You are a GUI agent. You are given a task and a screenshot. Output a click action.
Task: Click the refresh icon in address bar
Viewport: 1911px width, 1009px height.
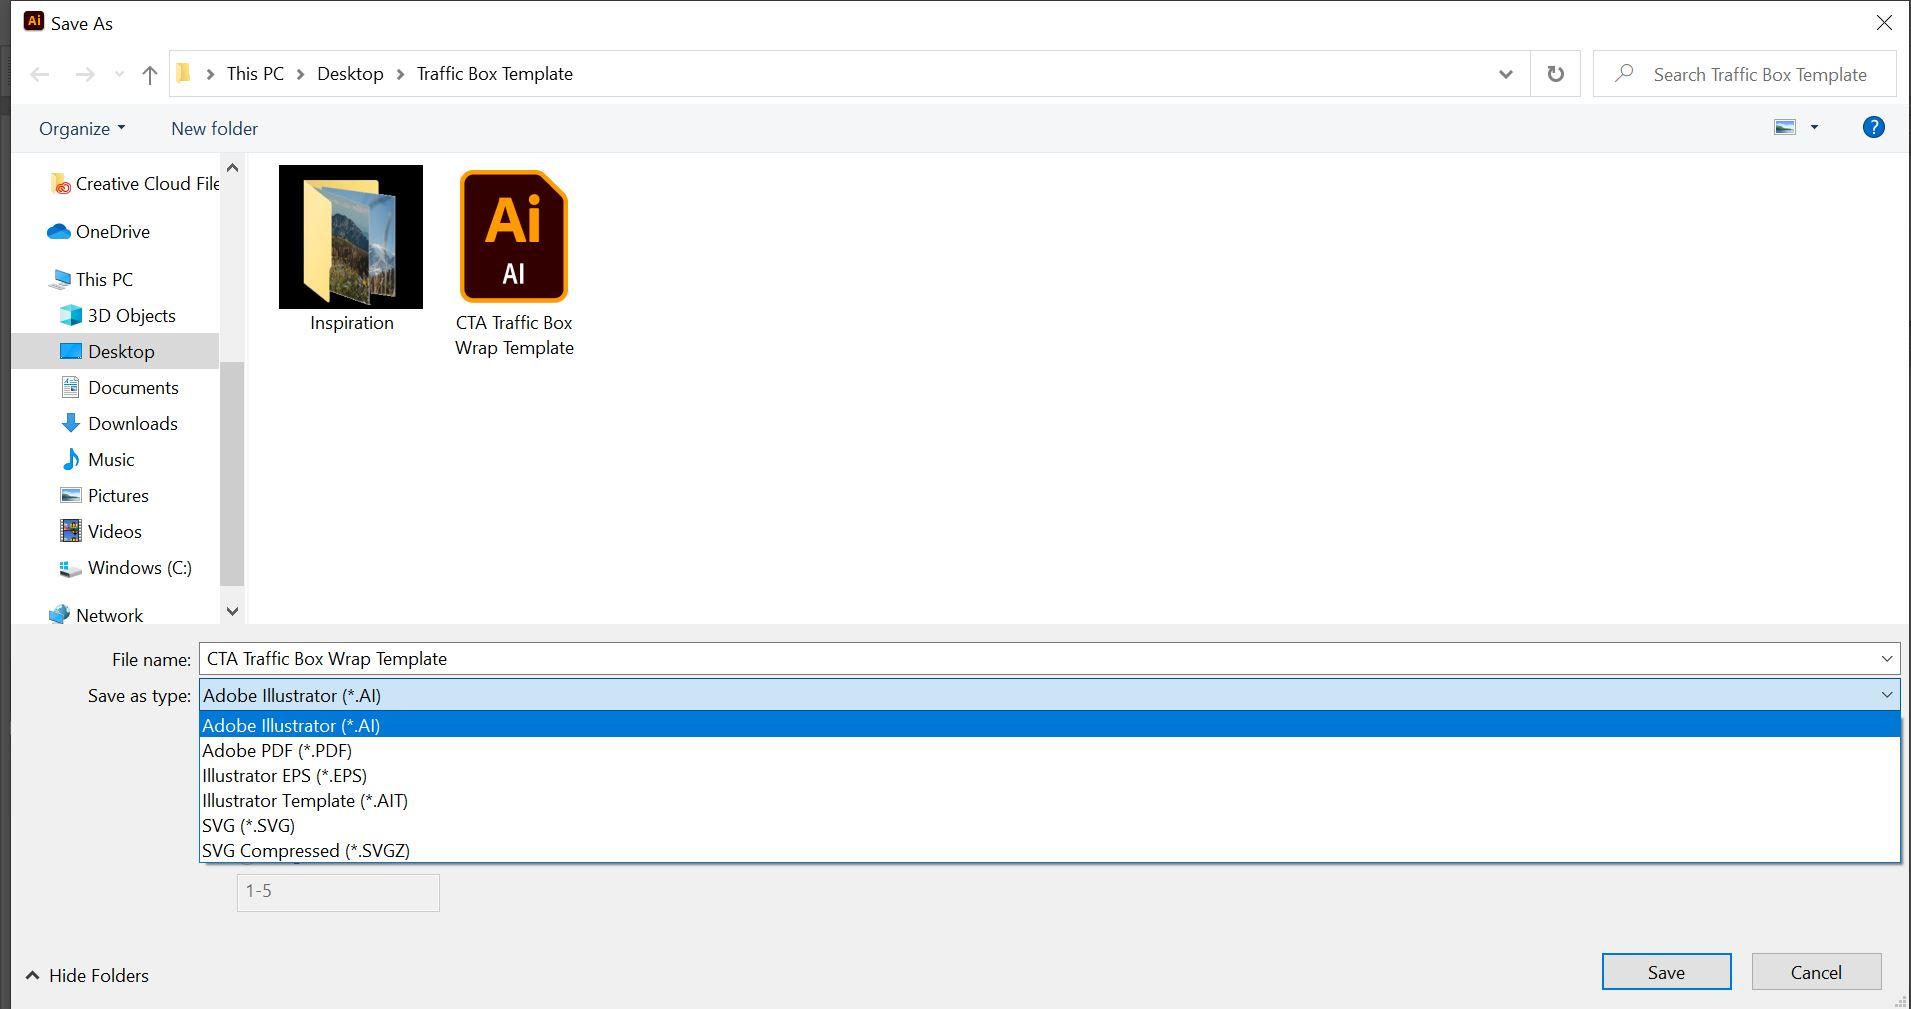(1554, 73)
